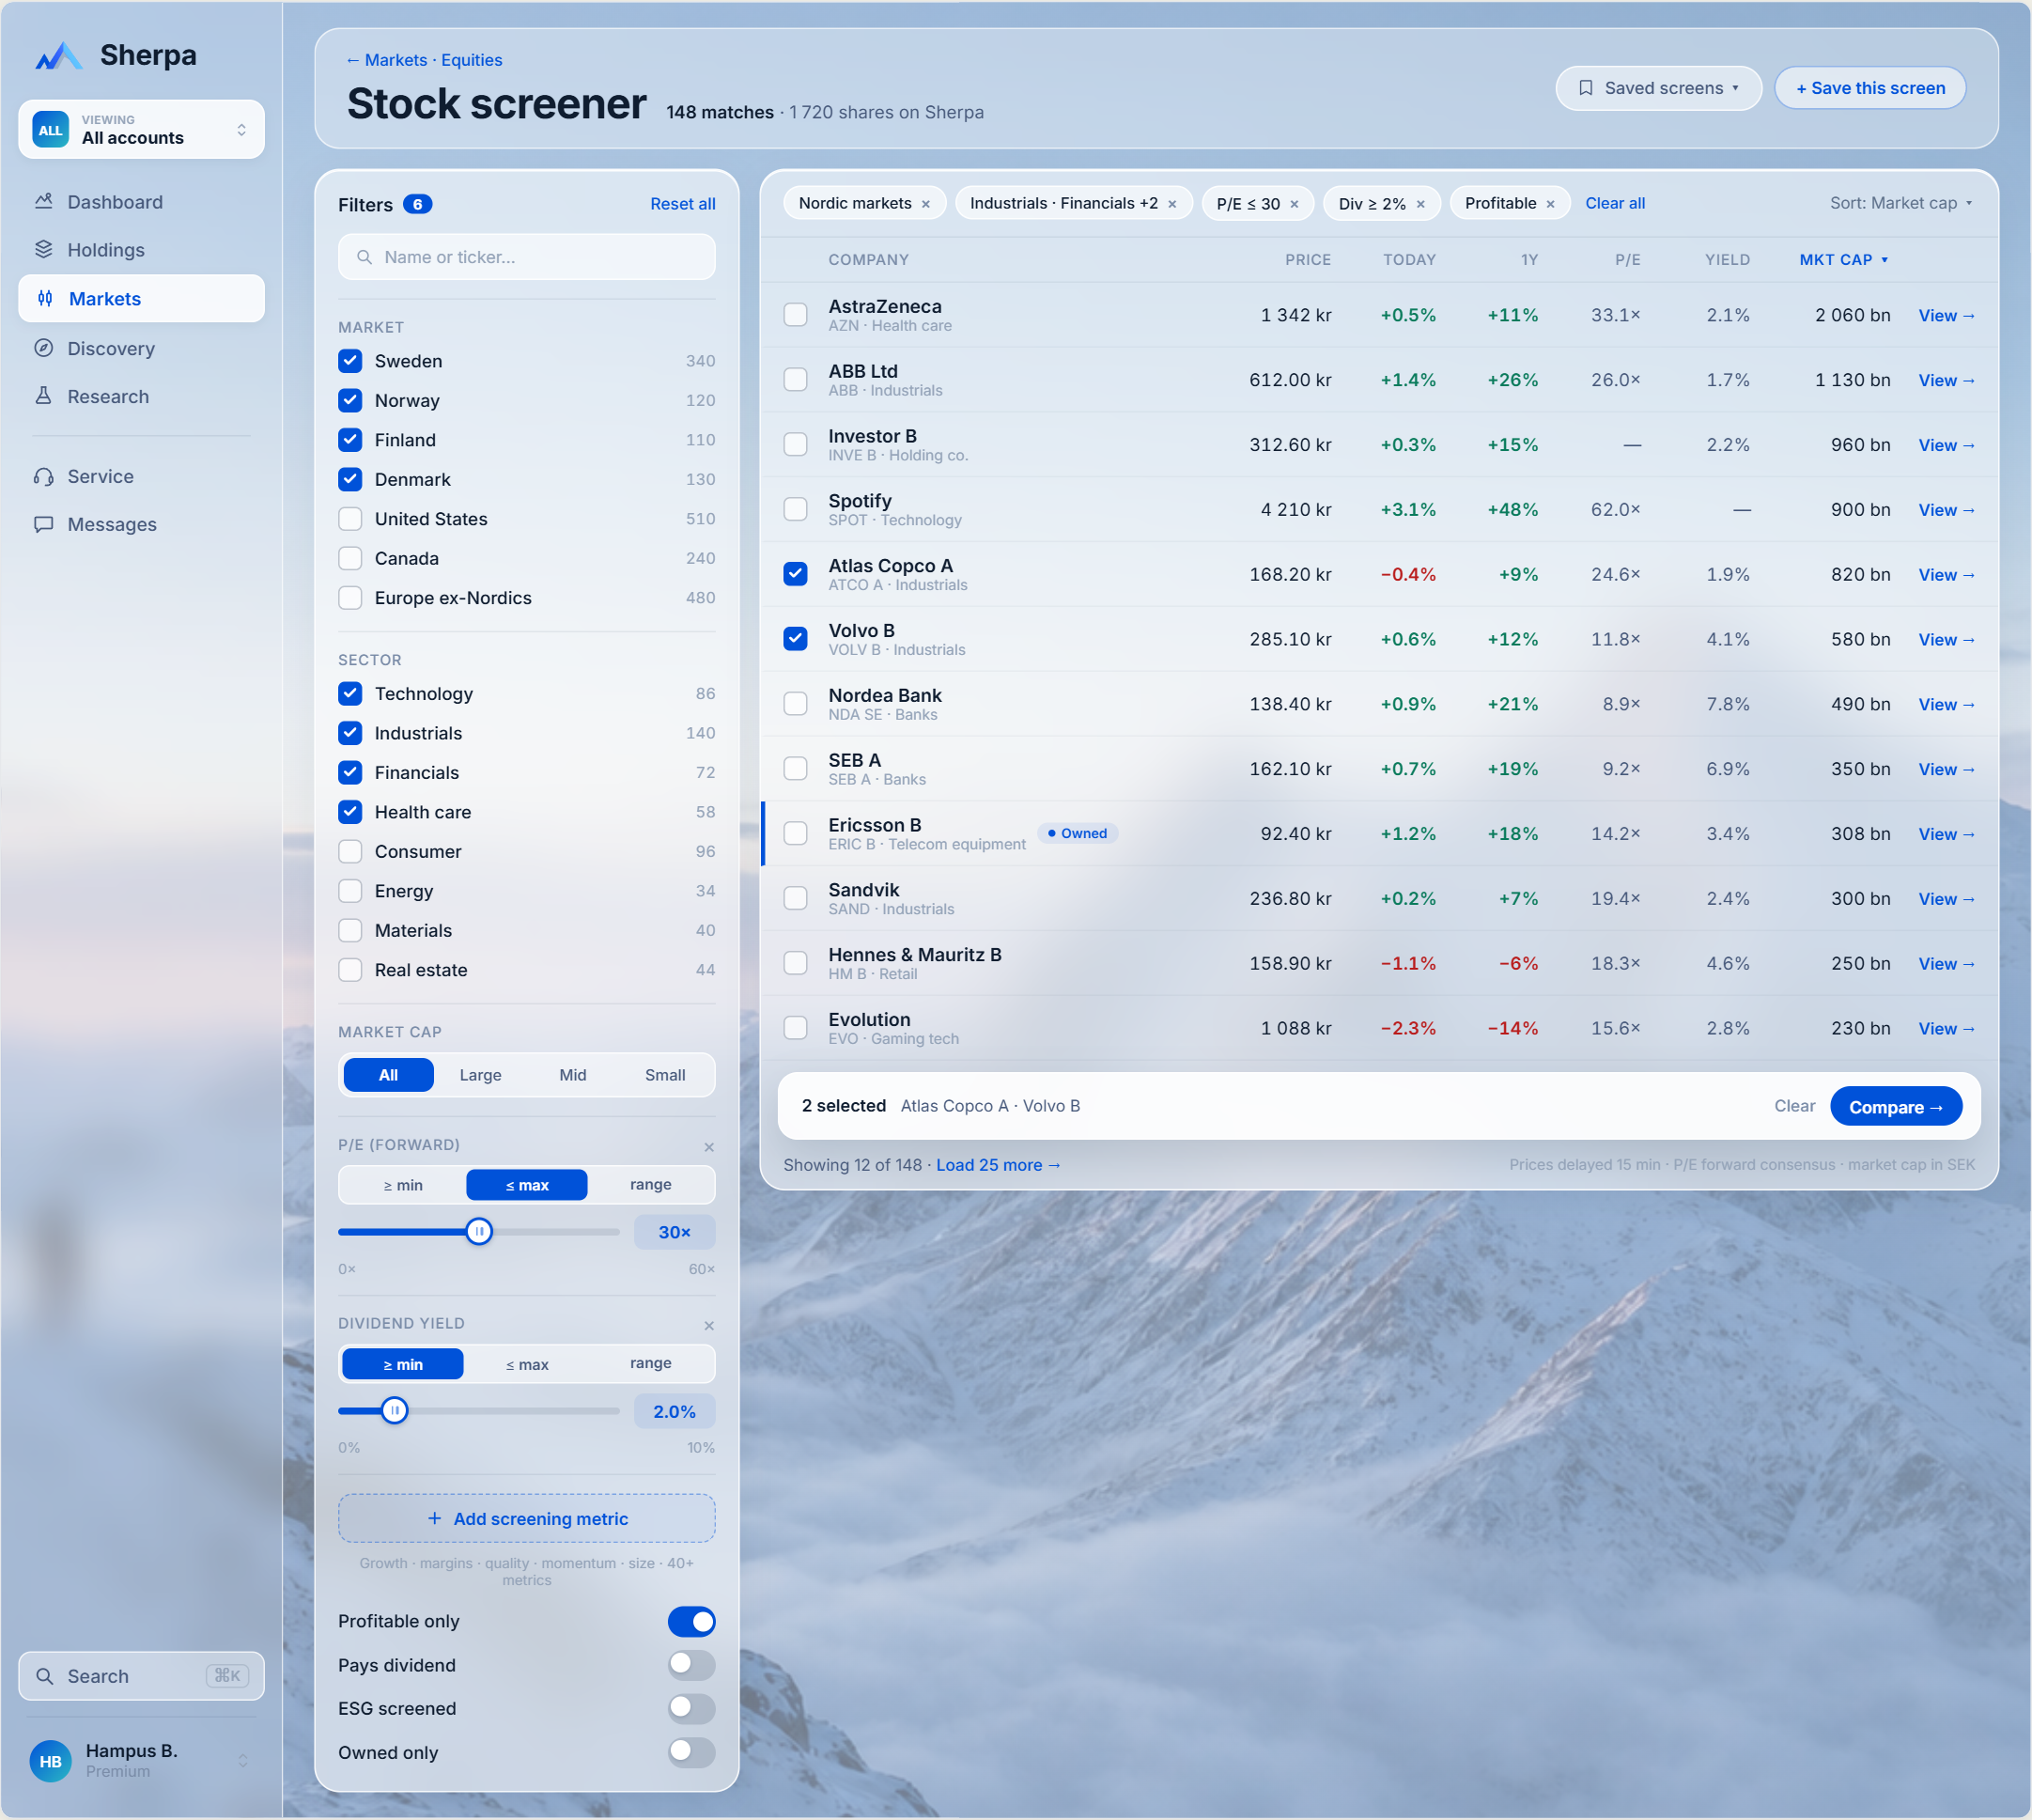Focus the Name or ticker search field
This screenshot has height=1820, width=2032.
tap(527, 258)
